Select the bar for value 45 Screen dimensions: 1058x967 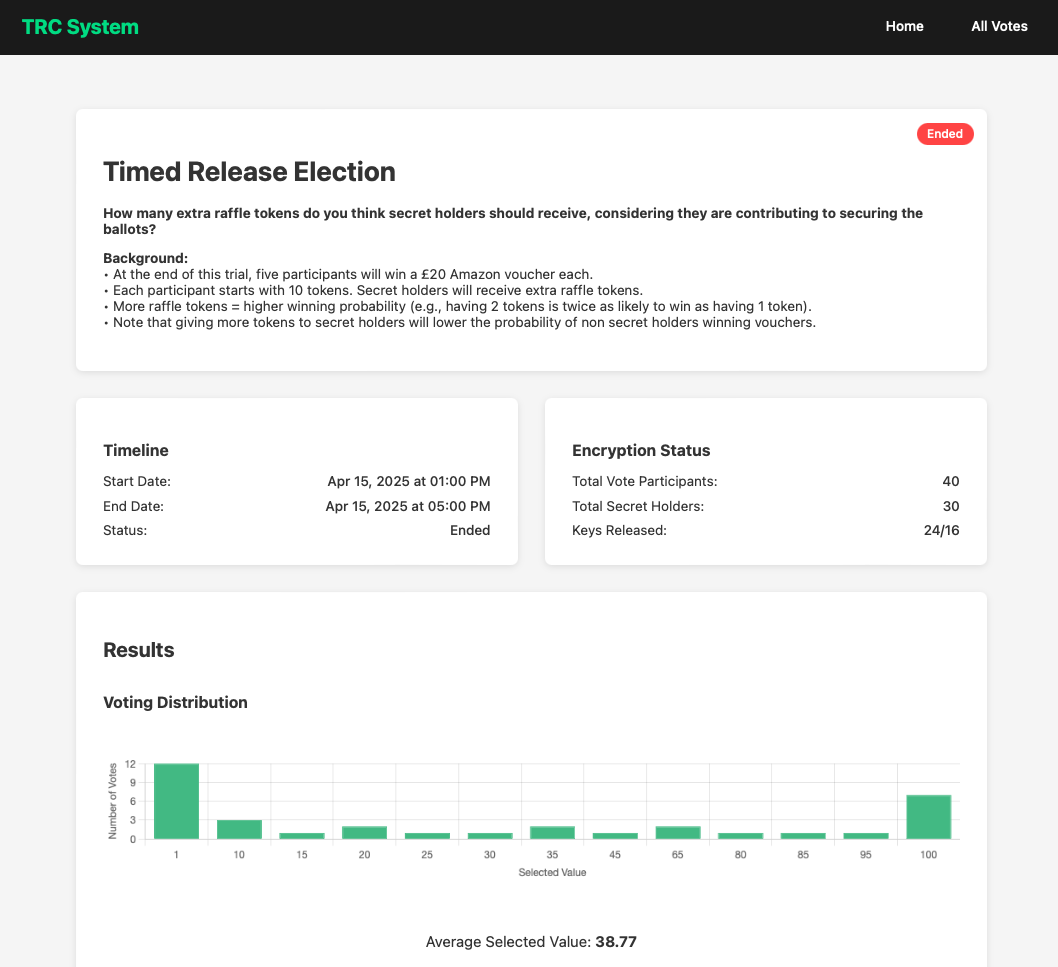[x=615, y=835]
